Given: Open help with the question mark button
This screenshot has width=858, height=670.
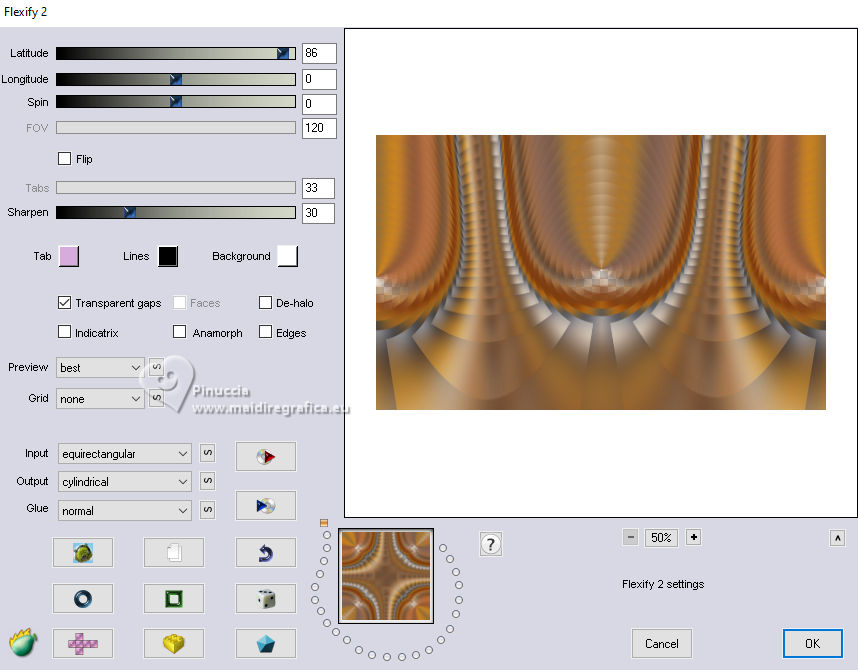Looking at the screenshot, I should (x=490, y=544).
